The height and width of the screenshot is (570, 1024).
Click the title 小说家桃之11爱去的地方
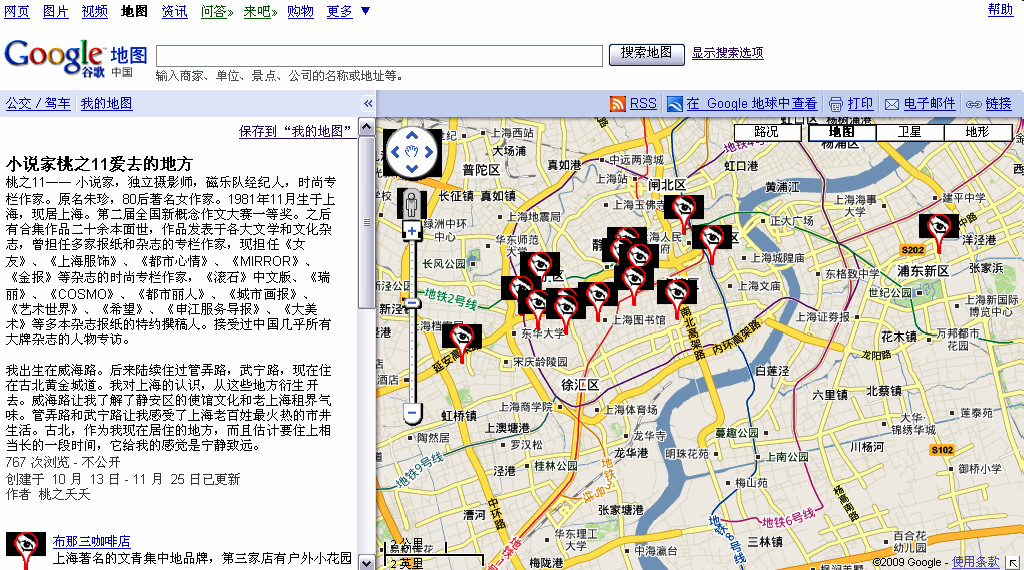[x=99, y=163]
